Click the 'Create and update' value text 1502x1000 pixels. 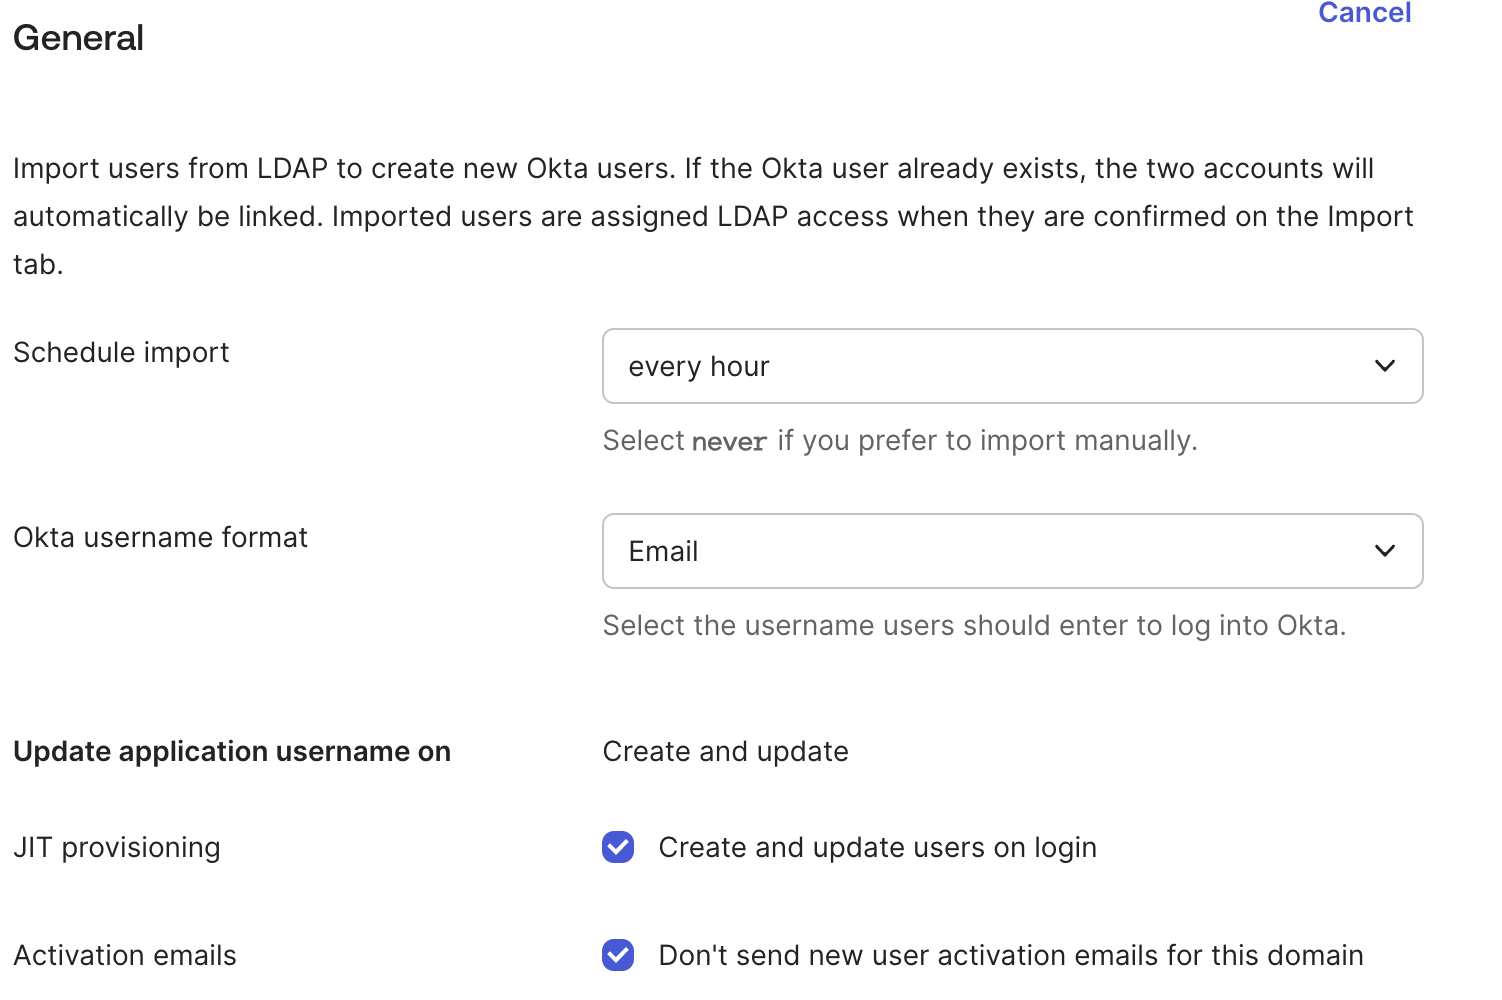click(x=725, y=751)
